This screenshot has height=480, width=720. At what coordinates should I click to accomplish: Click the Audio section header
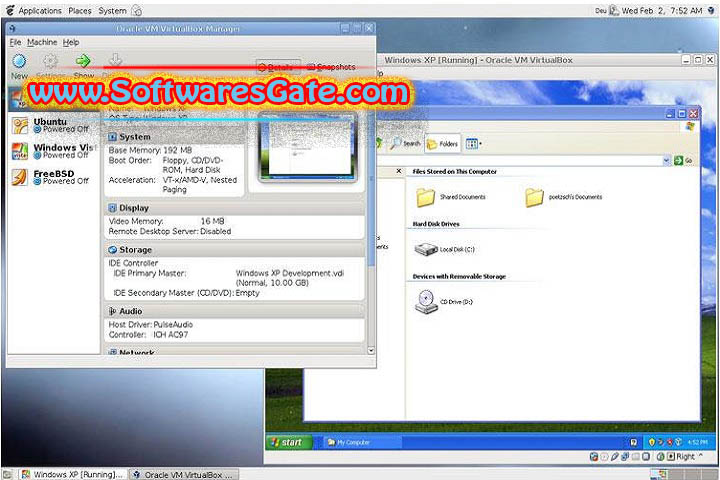234,311
